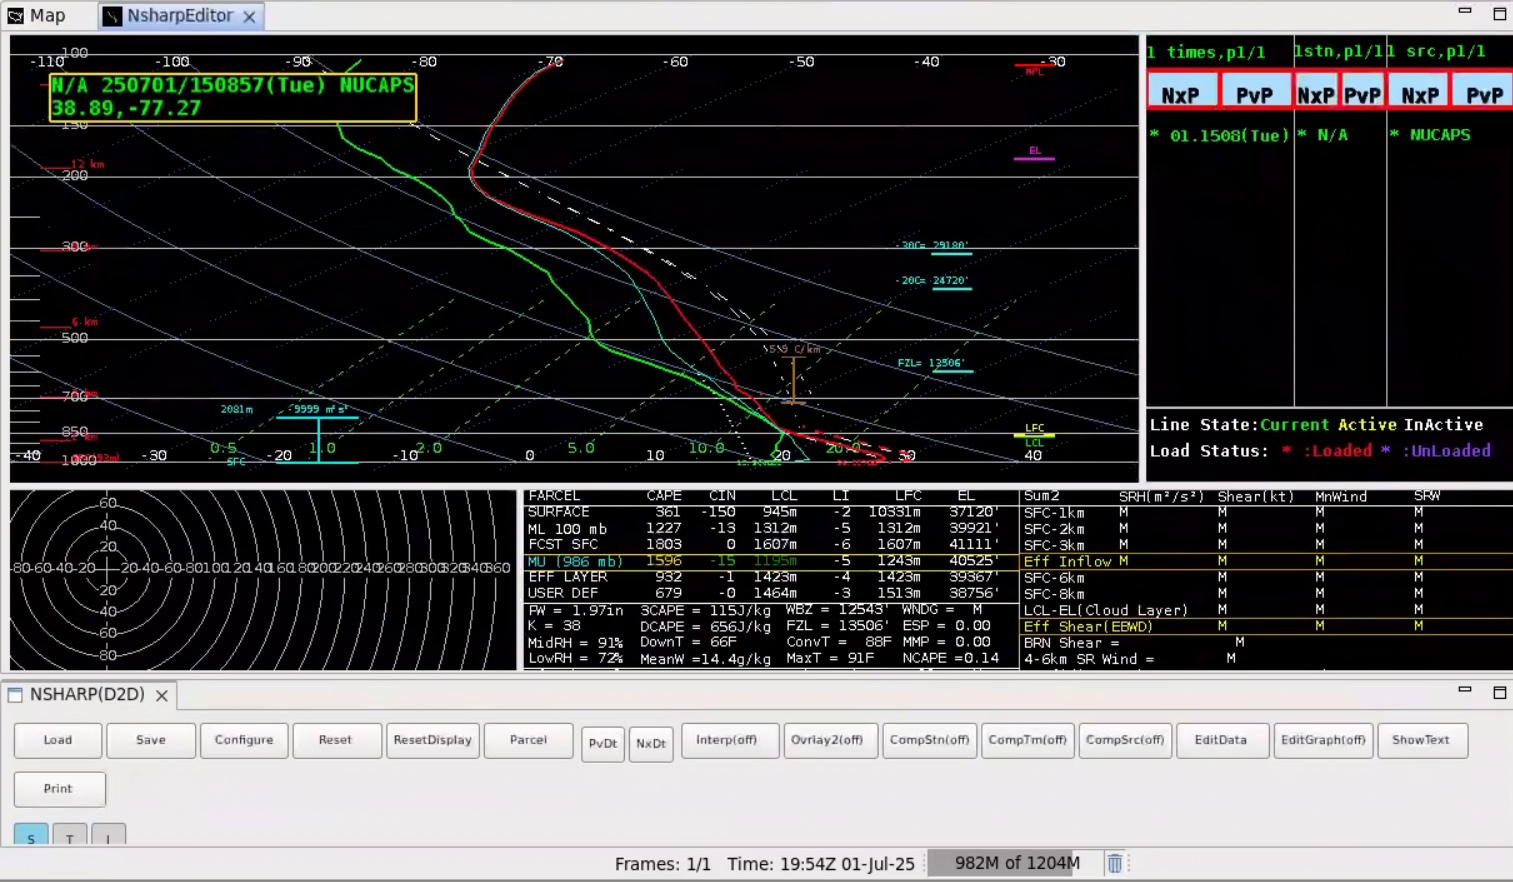Toggle CompTm(off) time comparison
This screenshot has width=1513, height=882.
1027,740
